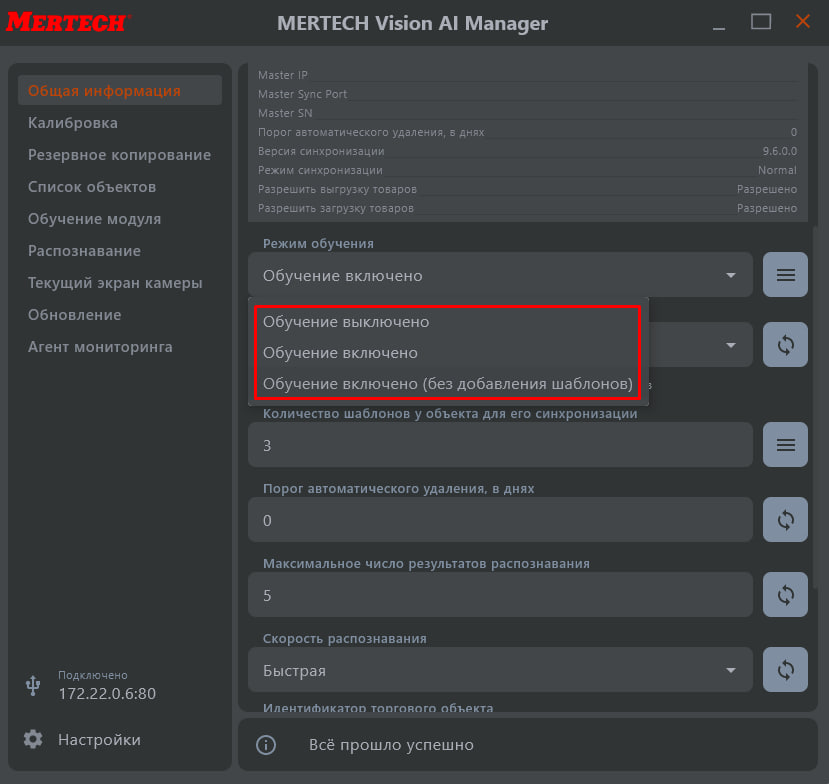Expand the 'Скорость распознавания' dropdown
The image size is (829, 784).
tap(731, 670)
